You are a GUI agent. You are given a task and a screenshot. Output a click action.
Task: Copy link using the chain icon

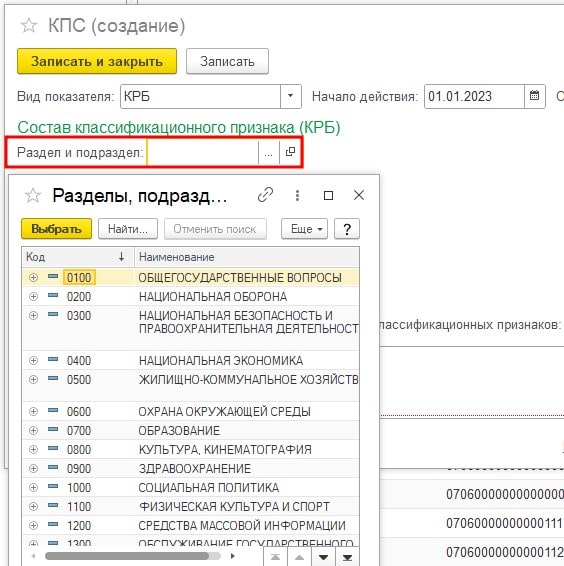265,195
